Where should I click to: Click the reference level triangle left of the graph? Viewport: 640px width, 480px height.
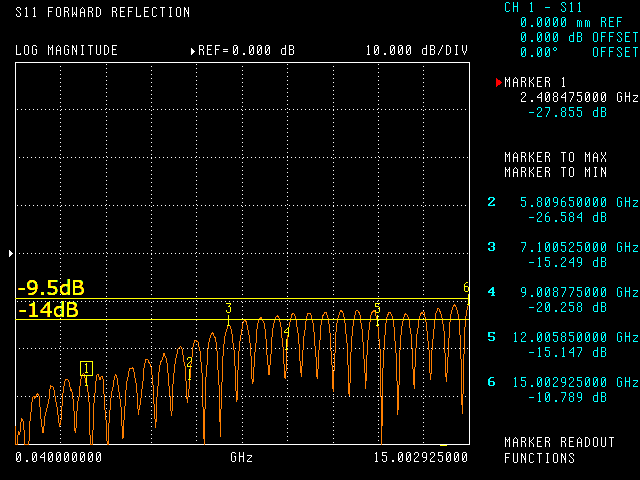click(11, 254)
